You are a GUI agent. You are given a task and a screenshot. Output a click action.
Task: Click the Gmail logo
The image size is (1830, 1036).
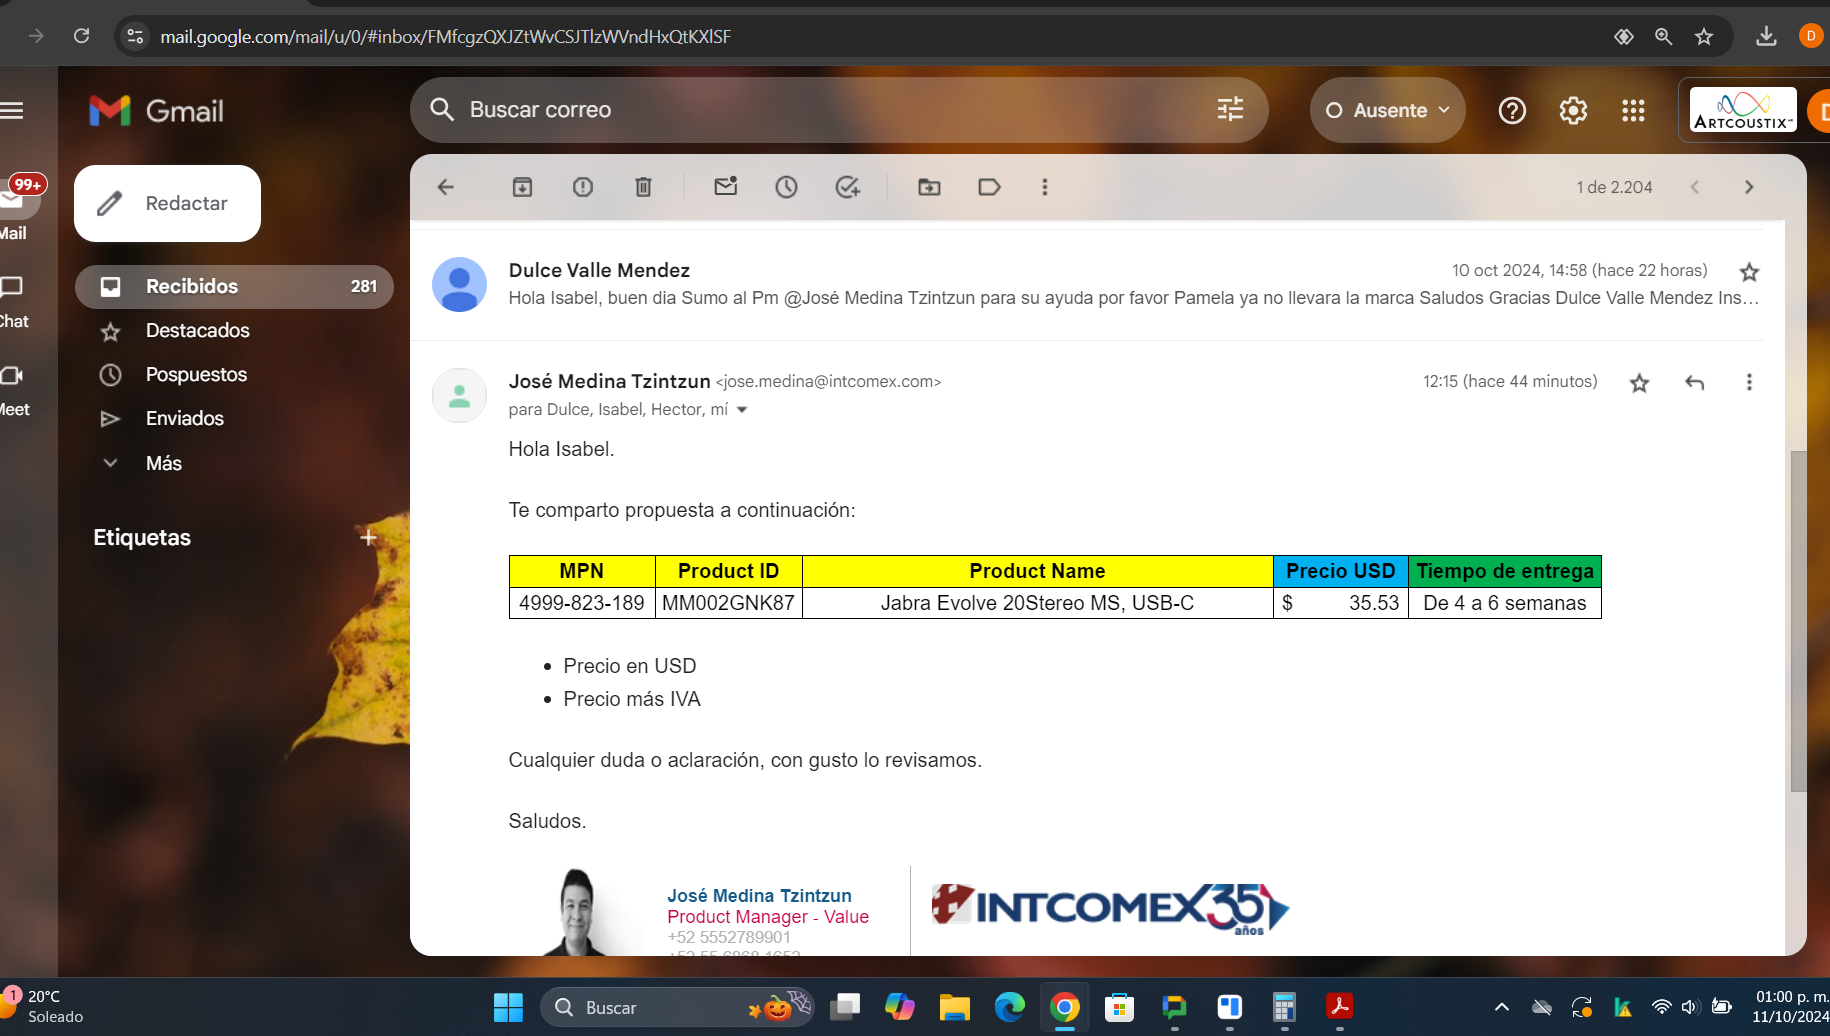coord(157,111)
